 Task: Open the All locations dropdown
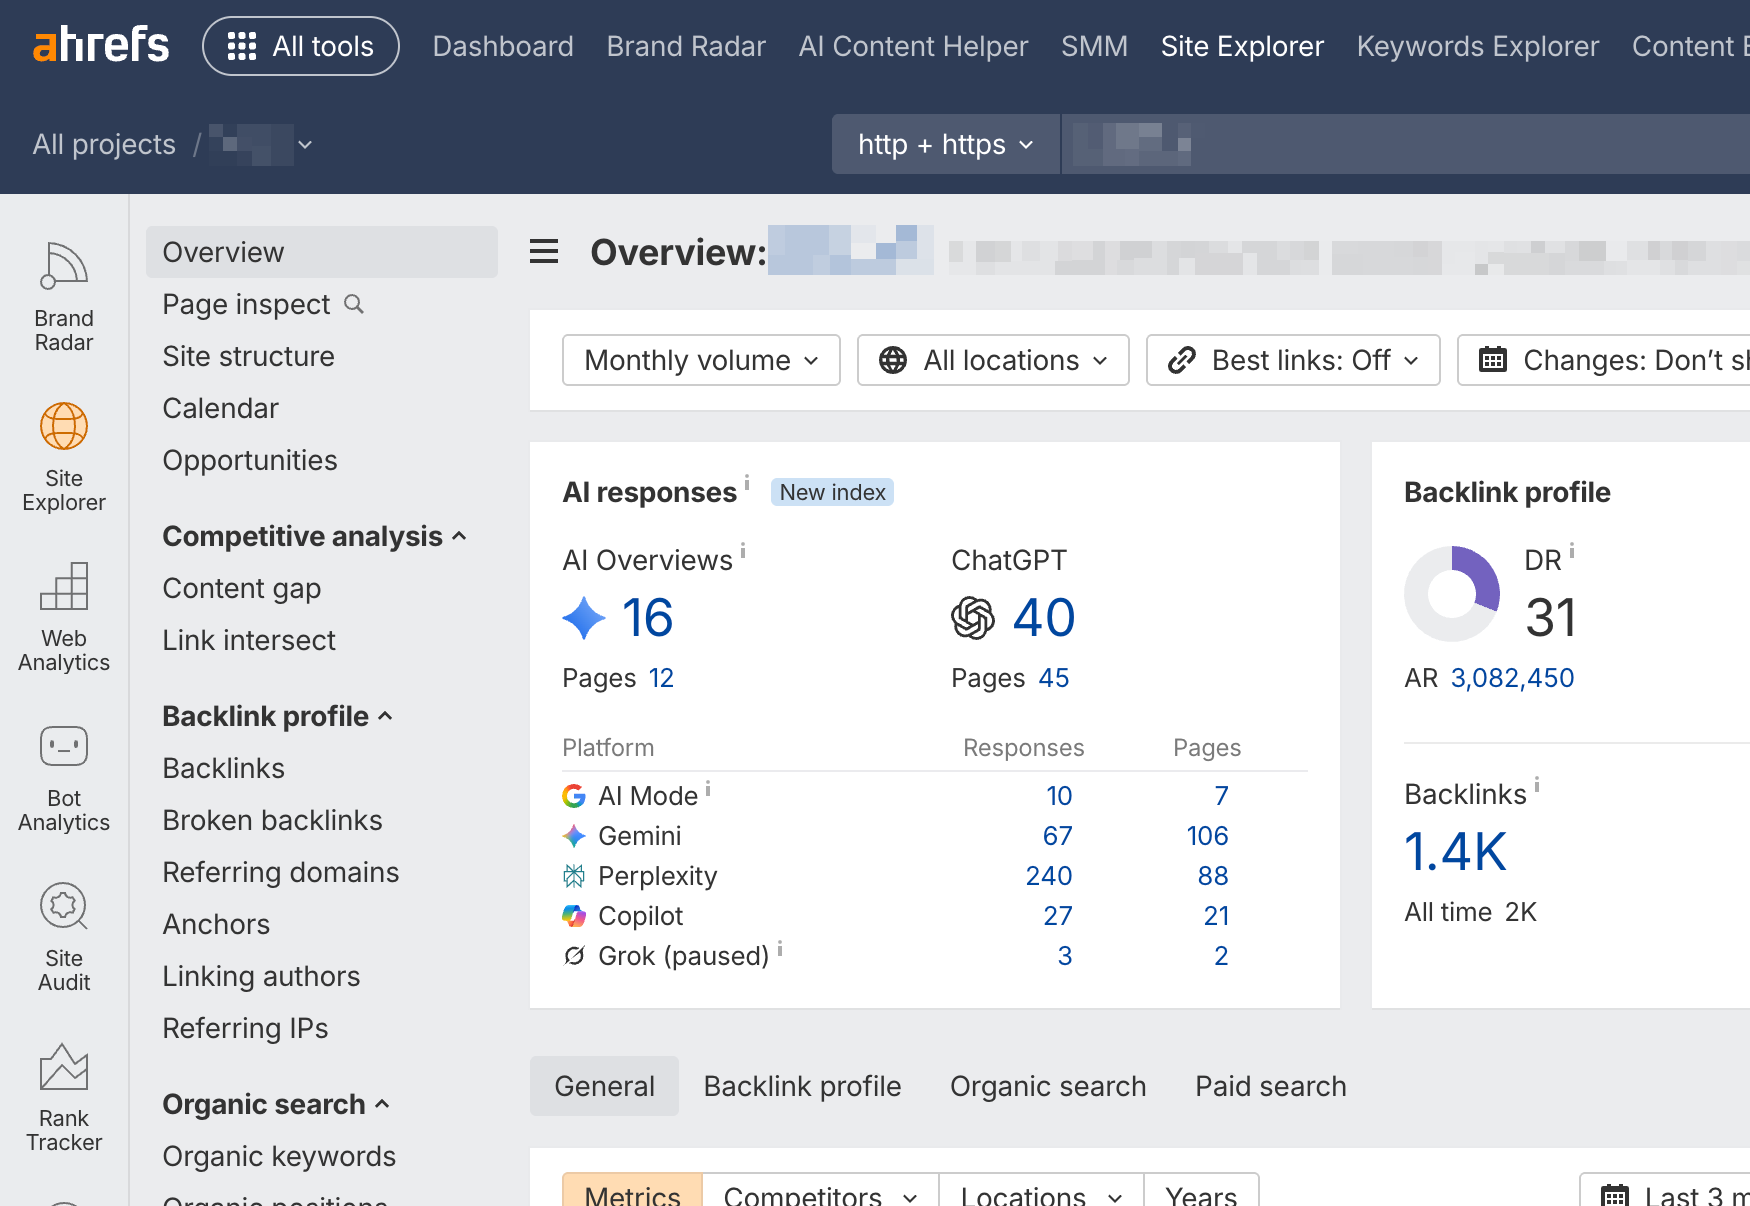click(993, 360)
